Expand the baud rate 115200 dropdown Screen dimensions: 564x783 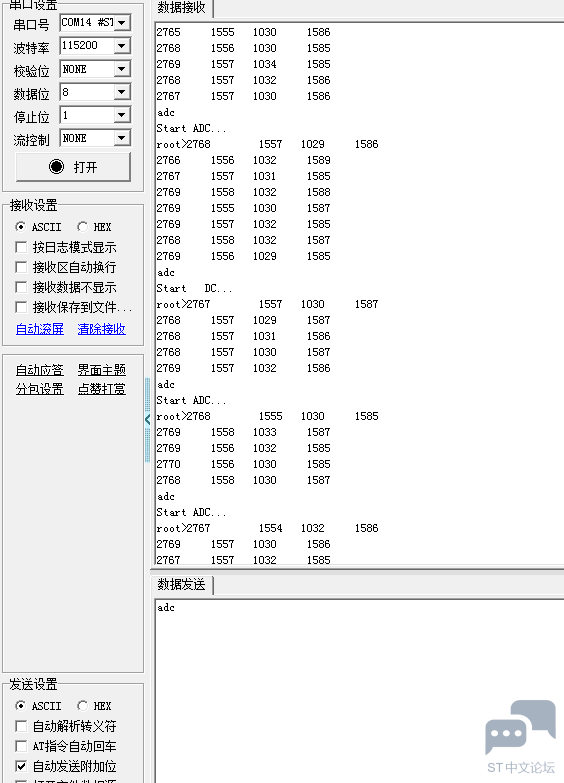(122, 46)
